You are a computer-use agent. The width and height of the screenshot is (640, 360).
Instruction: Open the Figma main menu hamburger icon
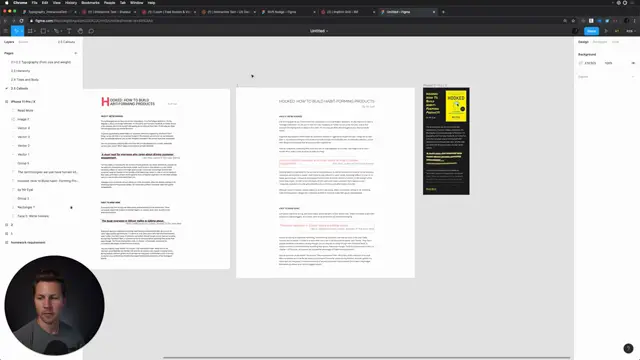(6, 31)
